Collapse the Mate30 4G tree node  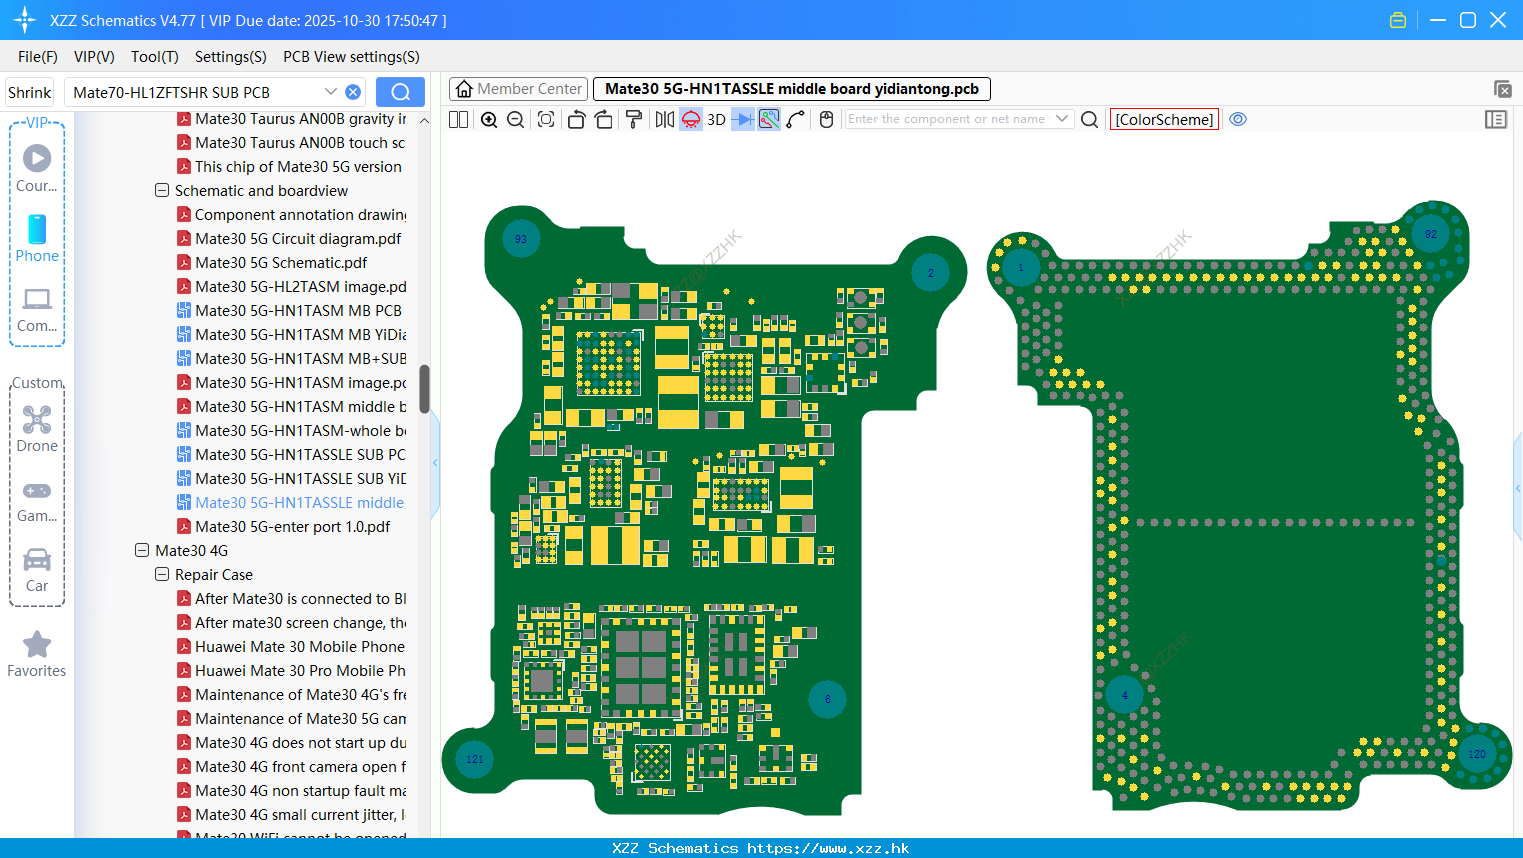tap(142, 550)
